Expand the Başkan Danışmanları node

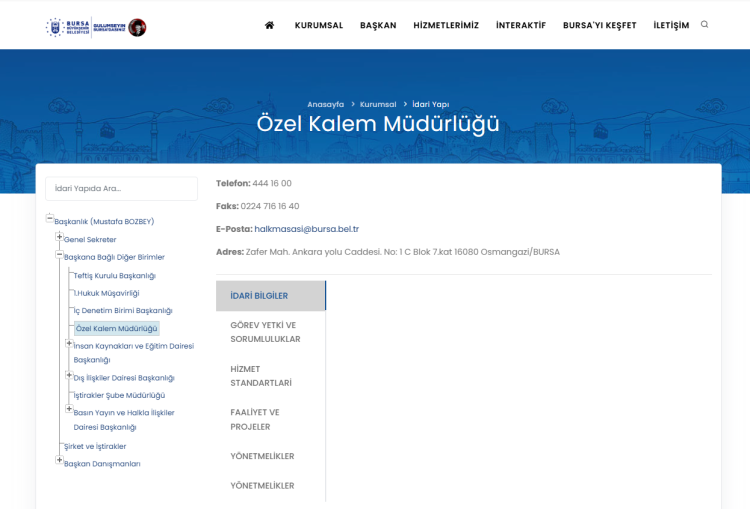(x=59, y=461)
